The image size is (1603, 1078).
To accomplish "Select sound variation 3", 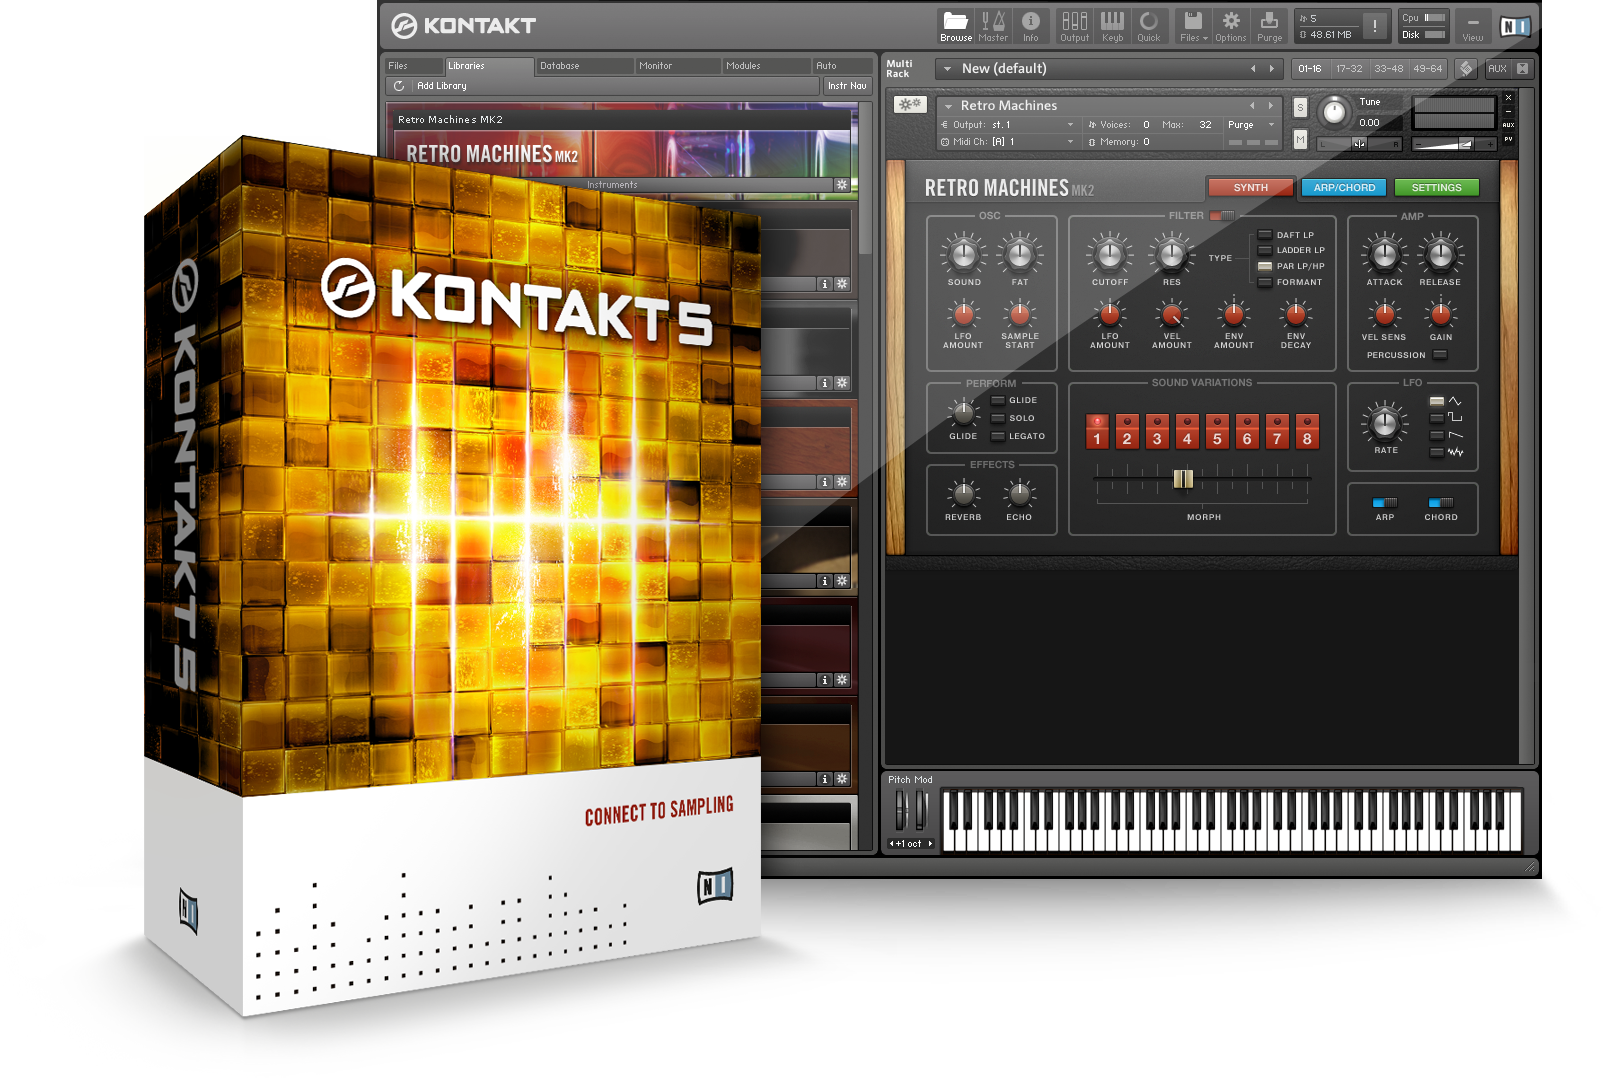I will [1157, 431].
